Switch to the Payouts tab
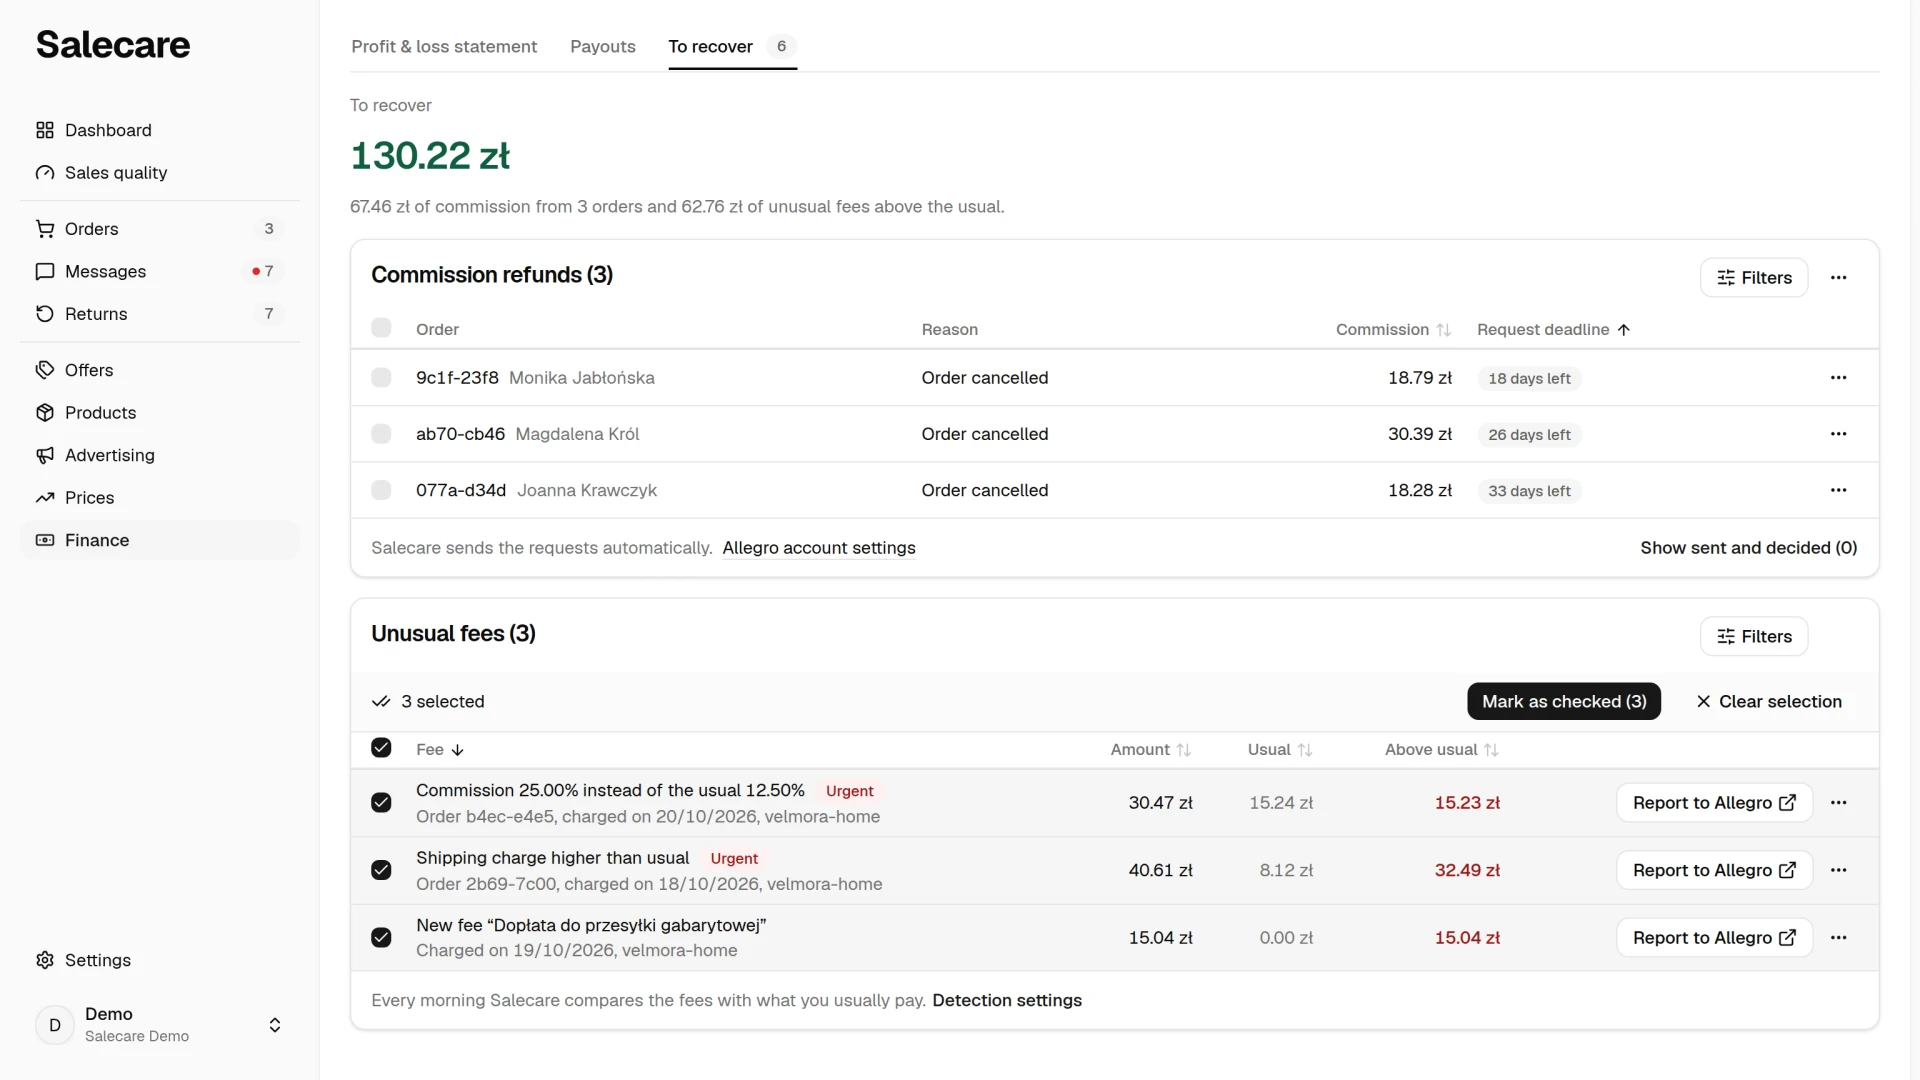Screen dimensions: 1920x1080 point(603,47)
